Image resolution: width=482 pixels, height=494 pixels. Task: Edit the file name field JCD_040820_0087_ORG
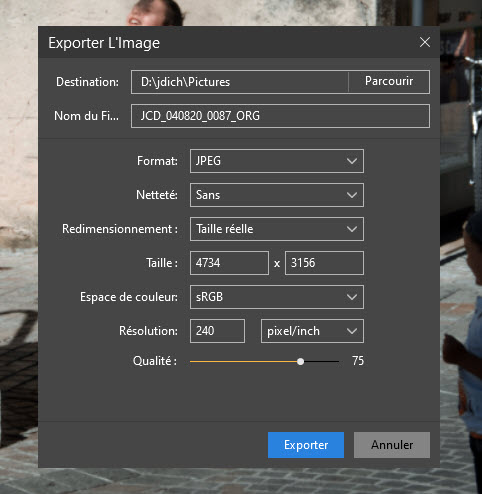(280, 116)
